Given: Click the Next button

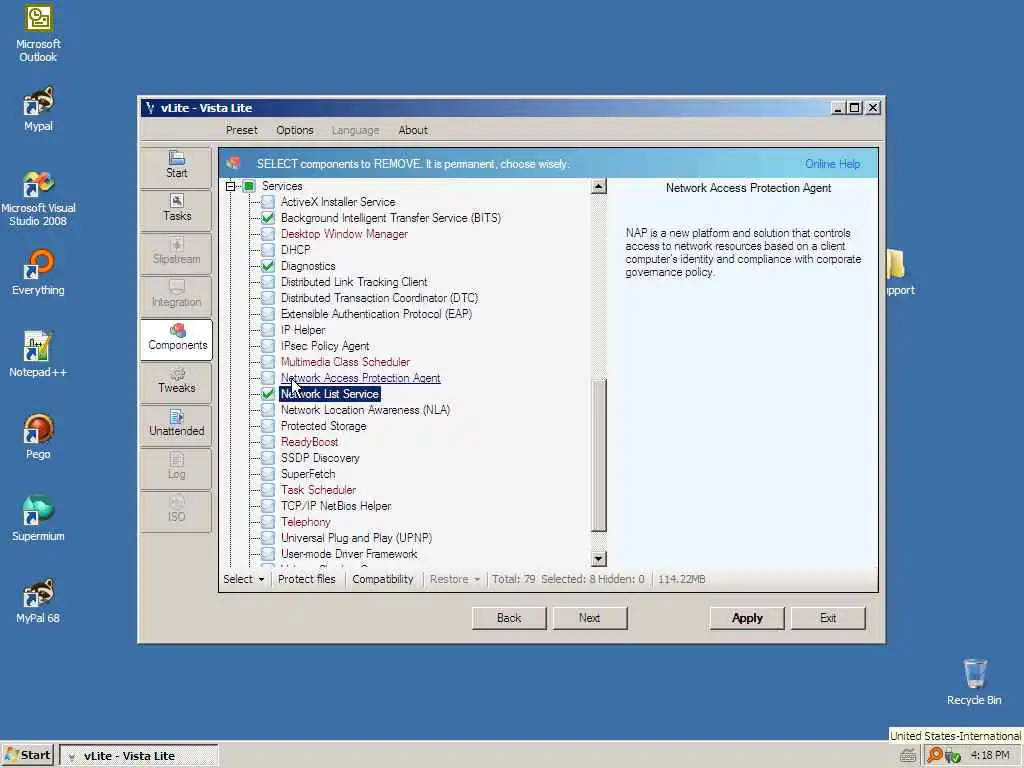Looking at the screenshot, I should coord(590,618).
